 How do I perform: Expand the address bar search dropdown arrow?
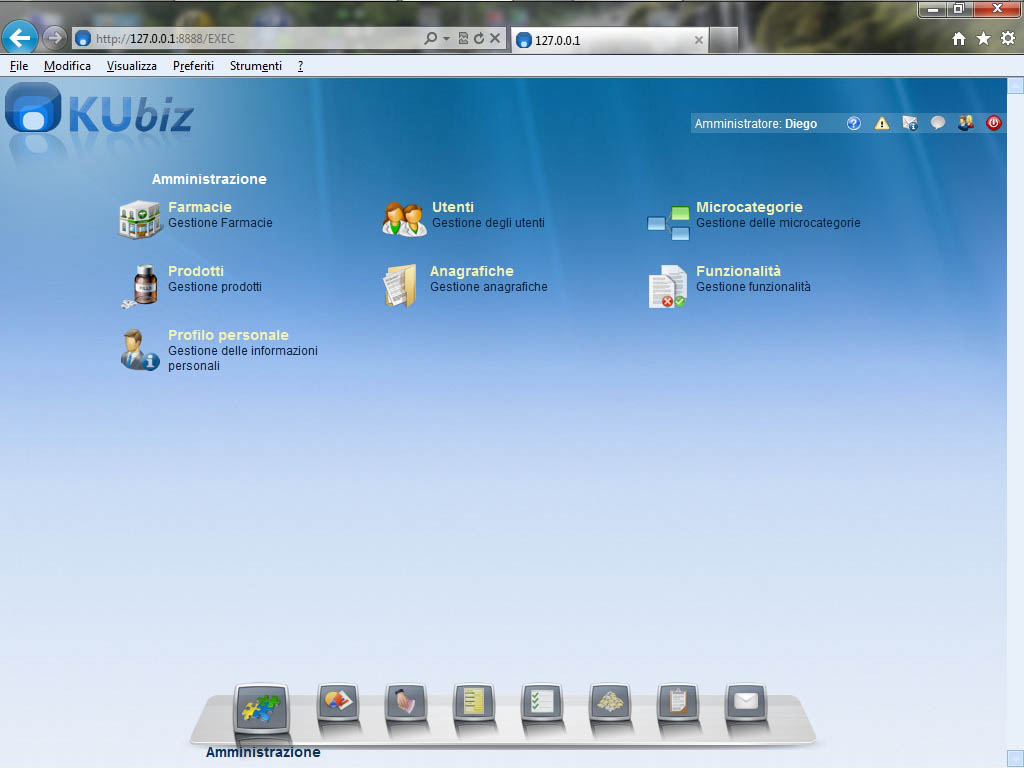446,39
